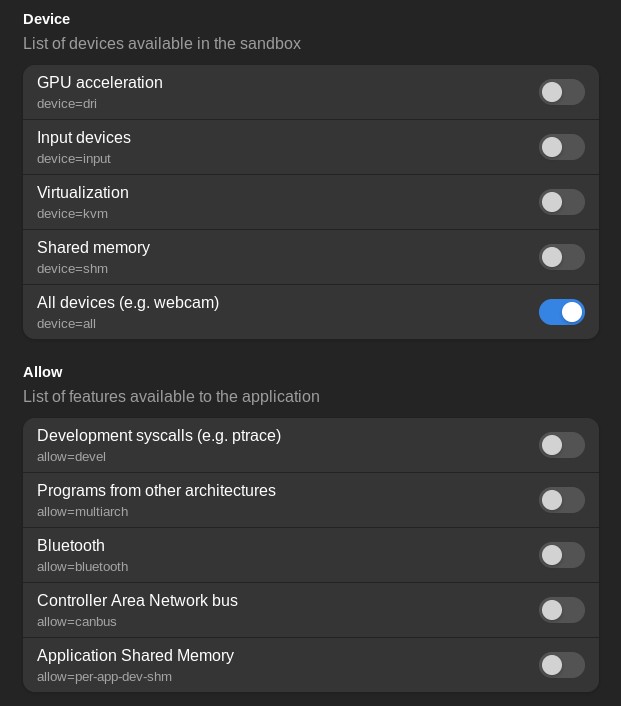This screenshot has width=621, height=706.
Task: Toggle Controller Area Network bus on
Action: (562, 610)
